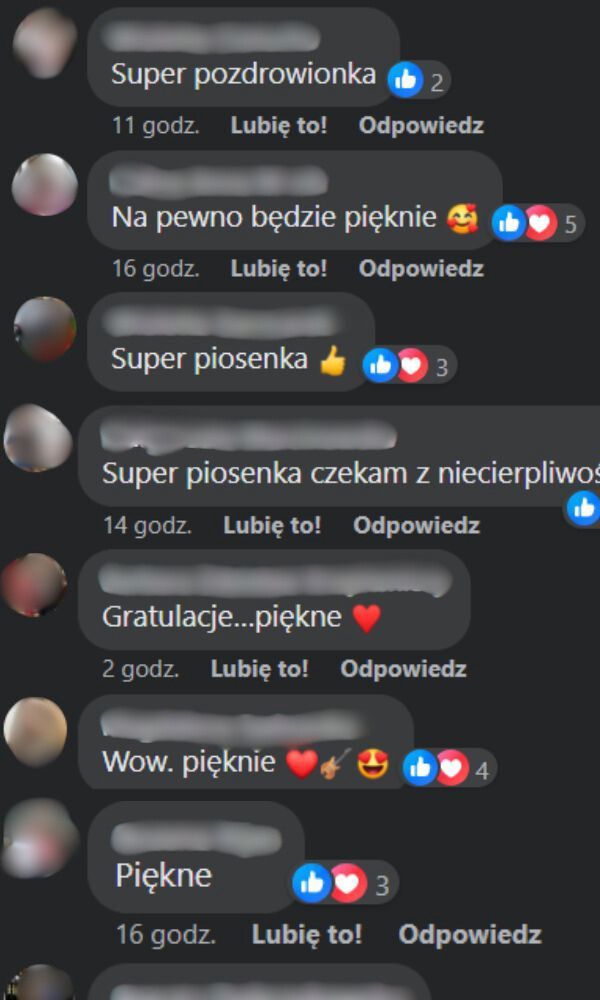
Task: Open reactions on "Wow. pięknie" comment
Action: pyautogui.click(x=449, y=768)
